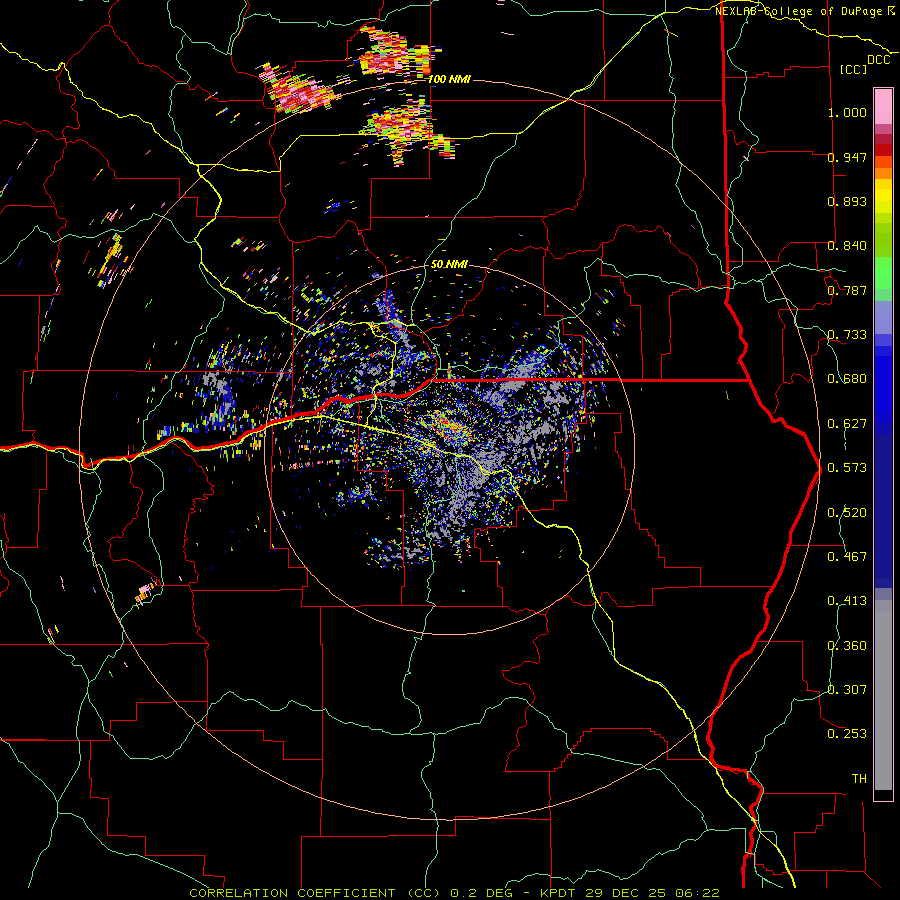Select the 0.947 scale value

[847, 157]
